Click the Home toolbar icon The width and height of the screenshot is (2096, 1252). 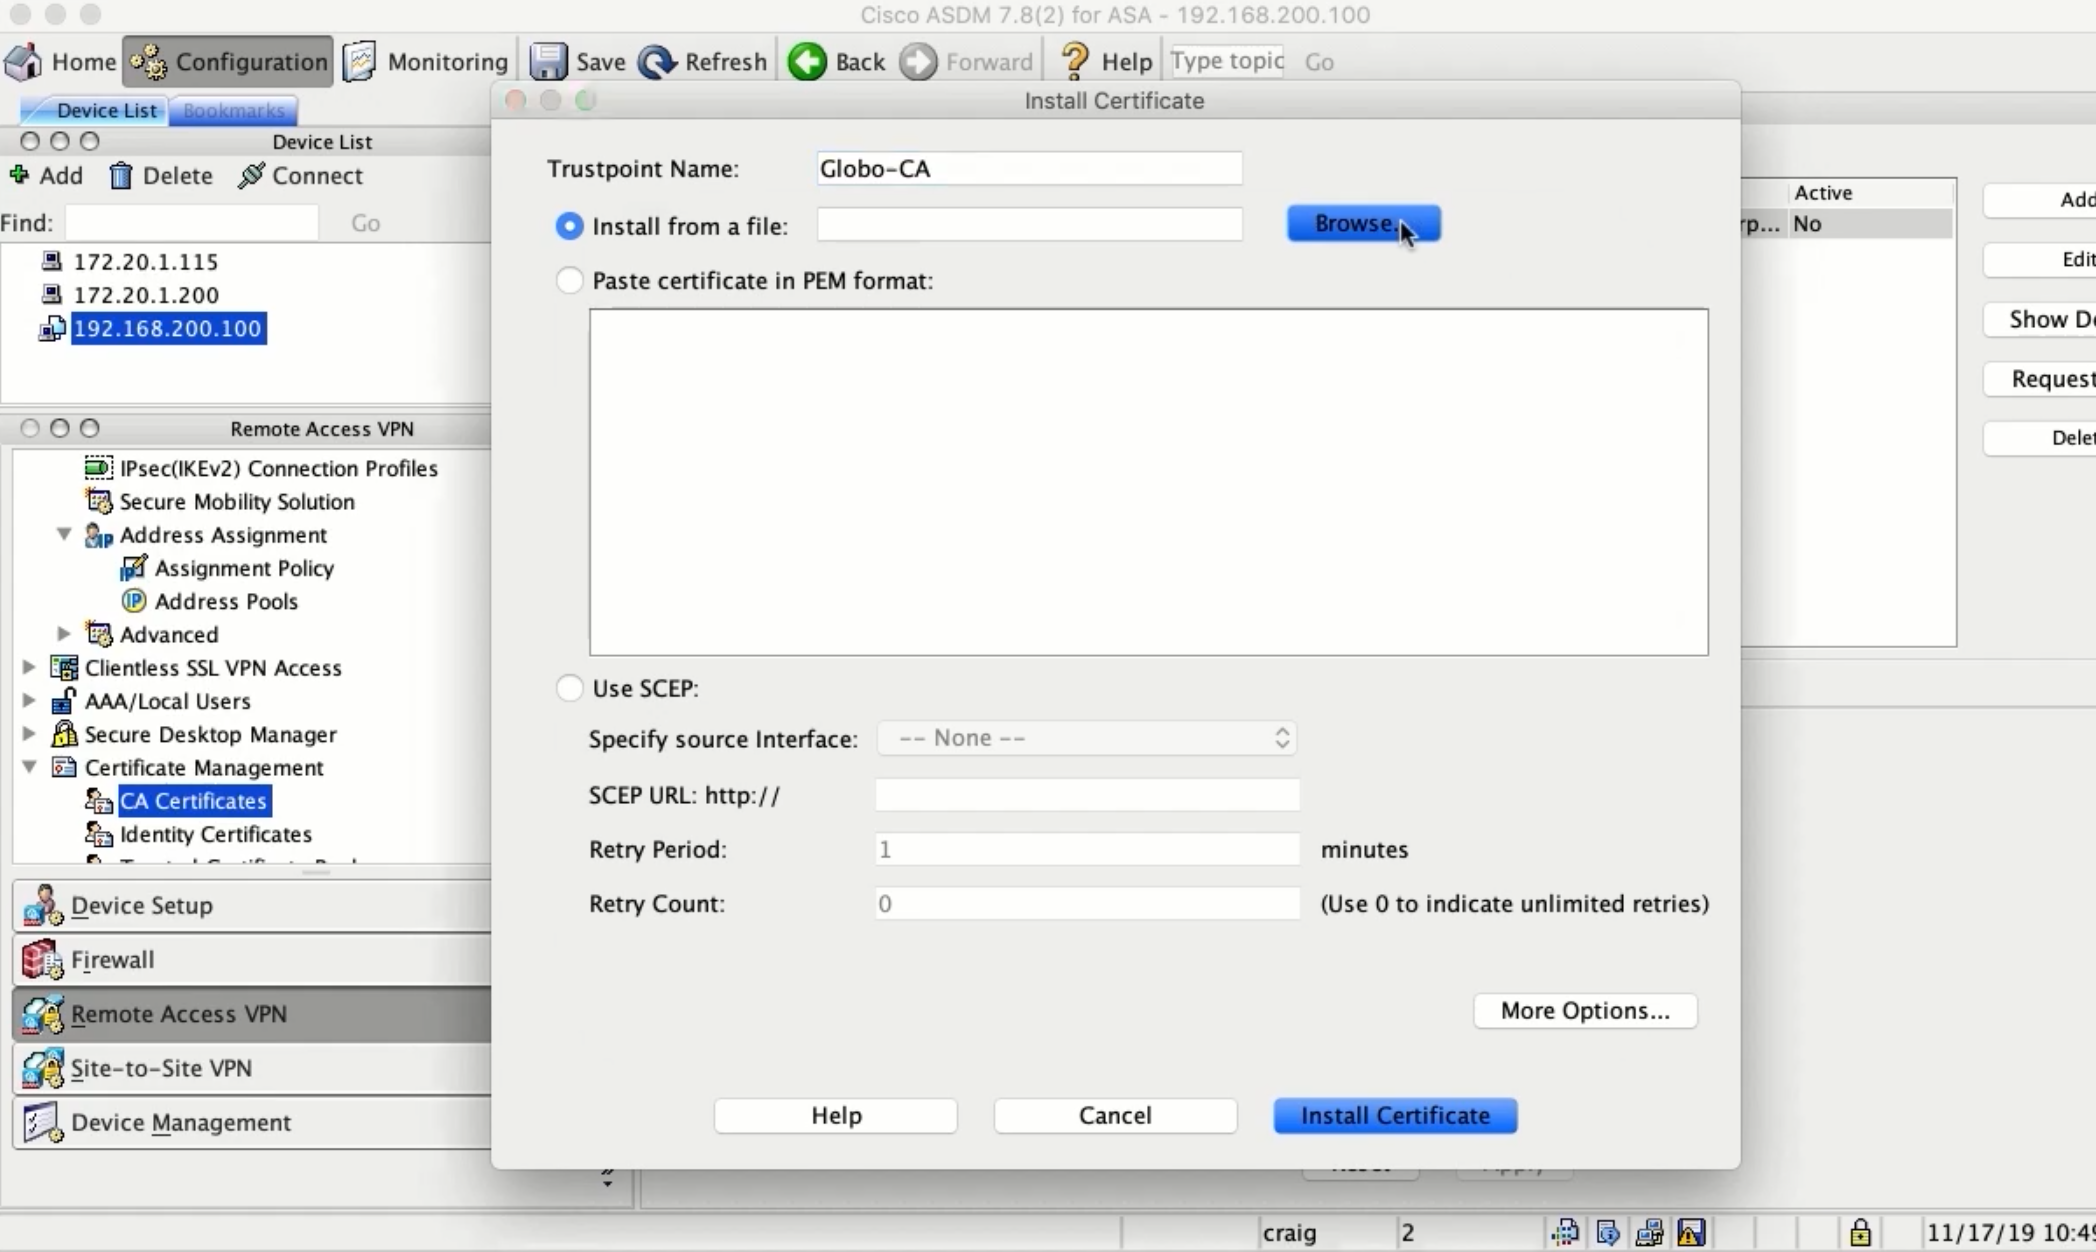pos(24,62)
